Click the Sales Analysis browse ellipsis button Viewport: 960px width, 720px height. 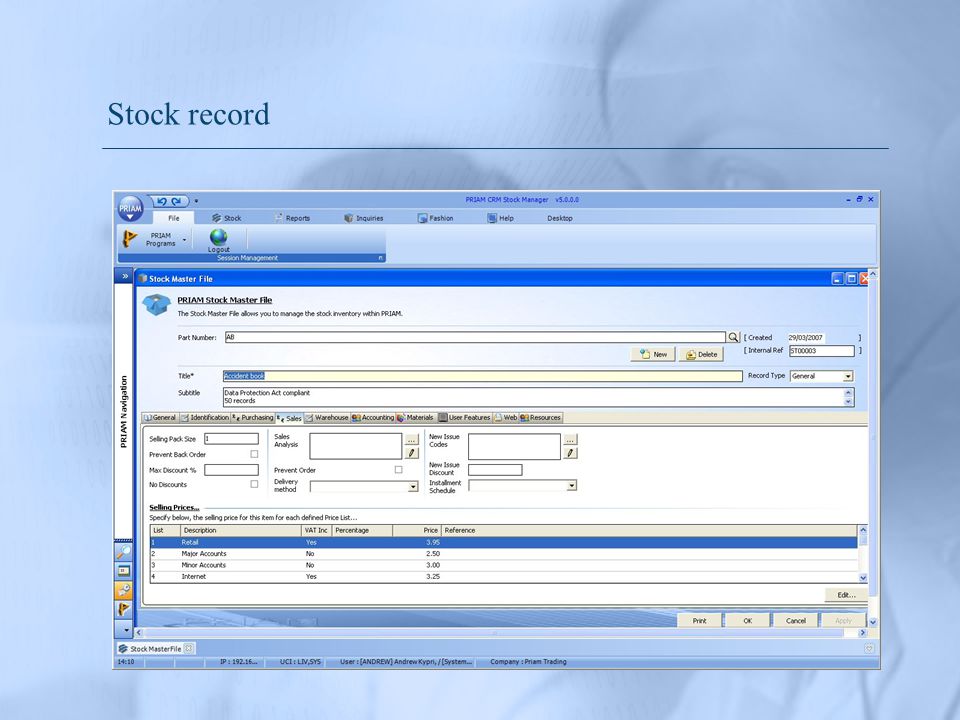(x=411, y=440)
